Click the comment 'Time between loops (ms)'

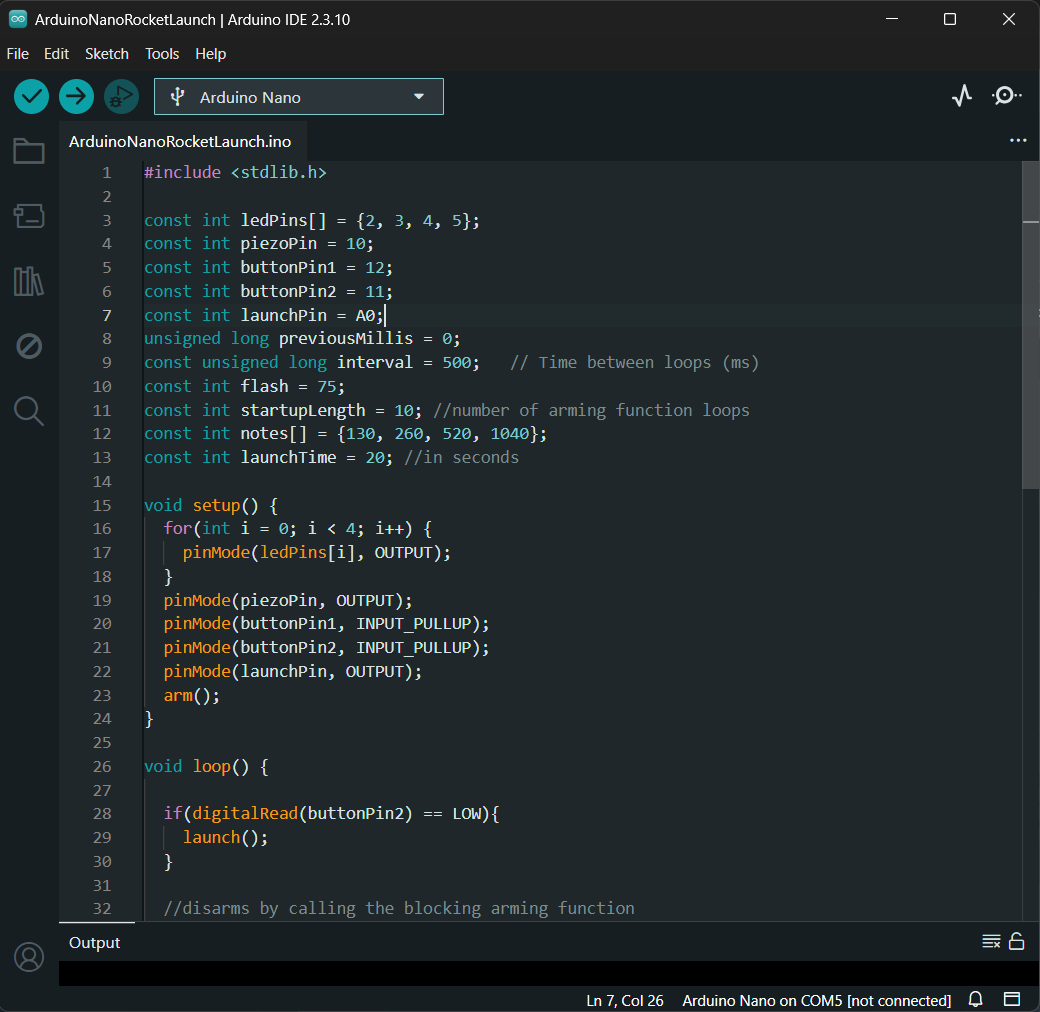click(649, 363)
